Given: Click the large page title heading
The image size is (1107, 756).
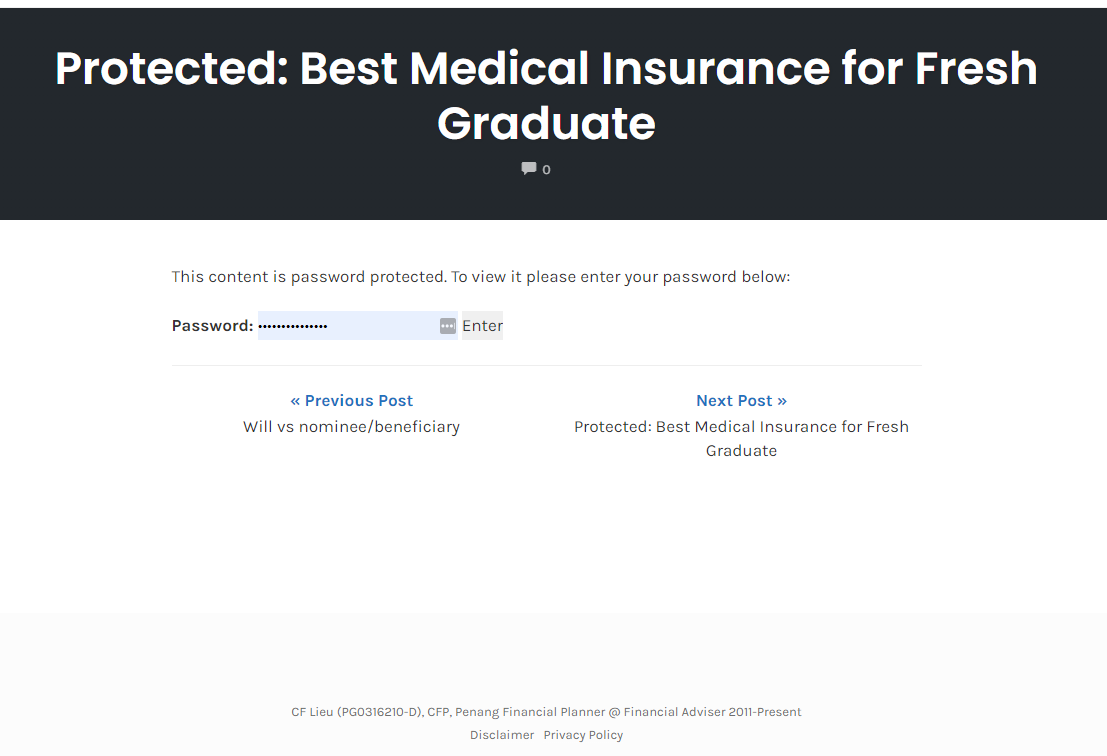Looking at the screenshot, I should click(x=546, y=96).
